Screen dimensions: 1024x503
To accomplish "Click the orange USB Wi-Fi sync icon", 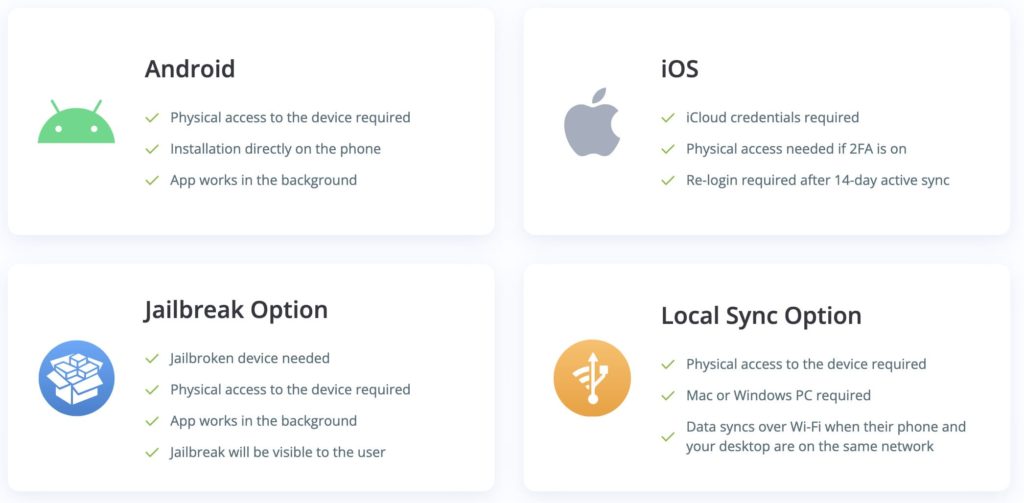I will tap(592, 378).
